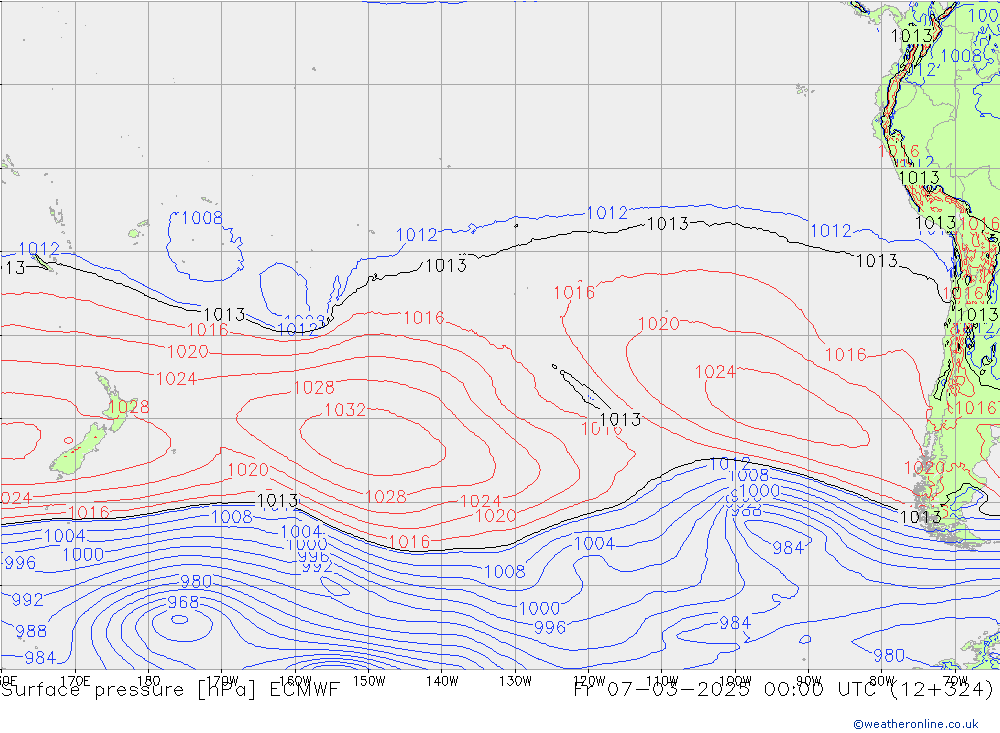Select the 140W longitude axis label

442,681
